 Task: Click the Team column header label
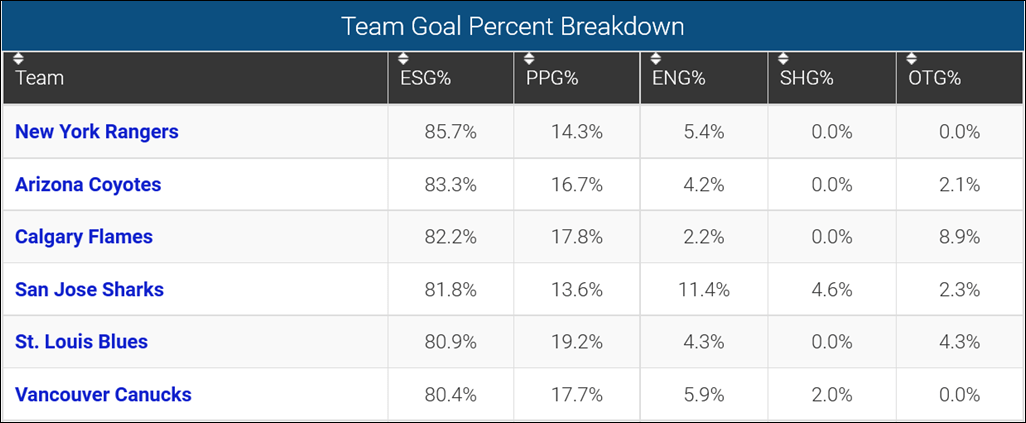pyautogui.click(x=39, y=79)
